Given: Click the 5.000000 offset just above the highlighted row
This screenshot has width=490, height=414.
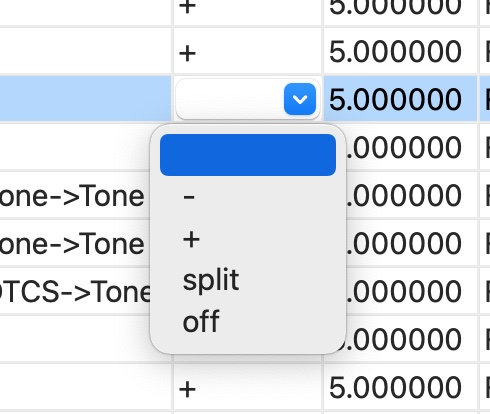Looking at the screenshot, I should click(x=395, y=52).
